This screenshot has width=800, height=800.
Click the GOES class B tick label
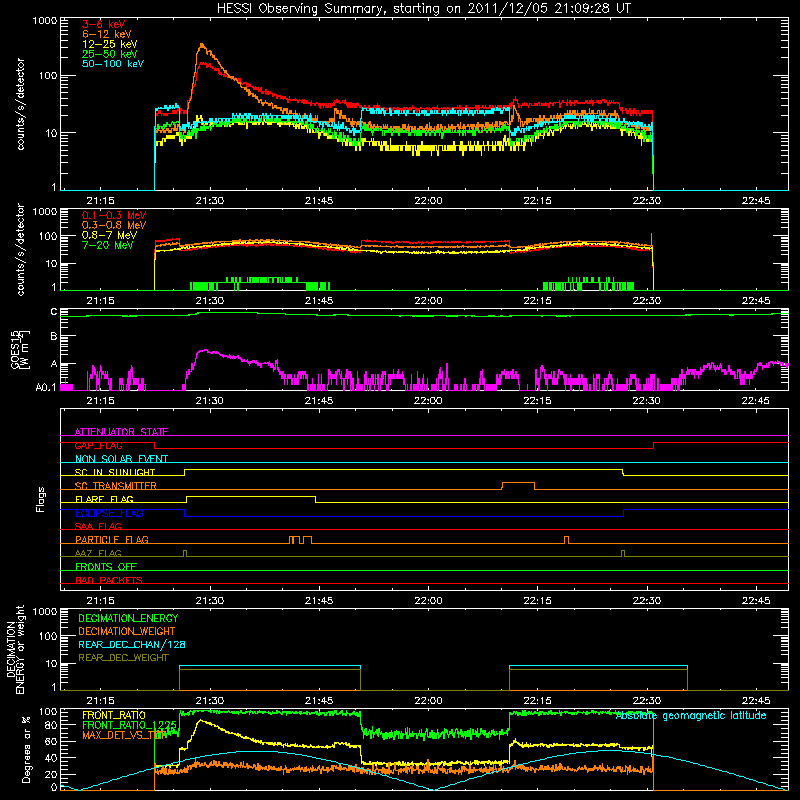54,336
